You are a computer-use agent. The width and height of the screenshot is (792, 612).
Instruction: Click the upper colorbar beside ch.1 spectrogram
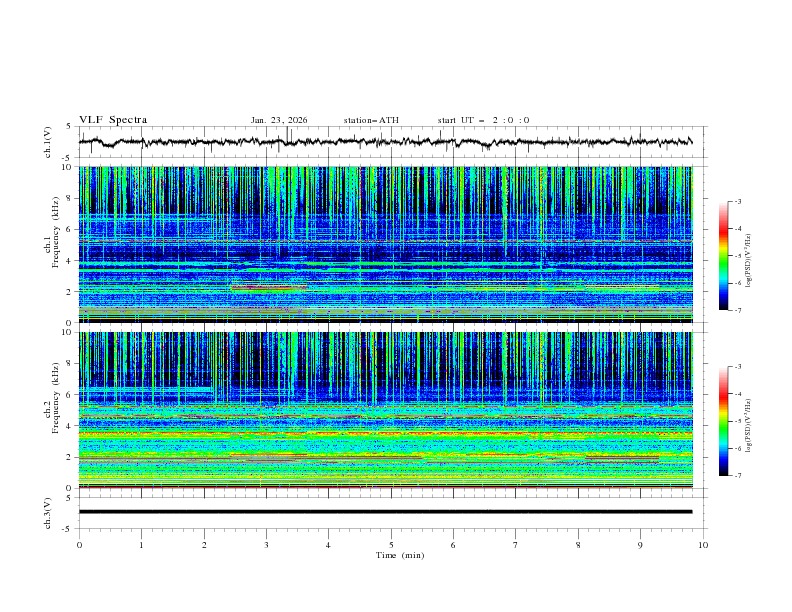pos(723,256)
